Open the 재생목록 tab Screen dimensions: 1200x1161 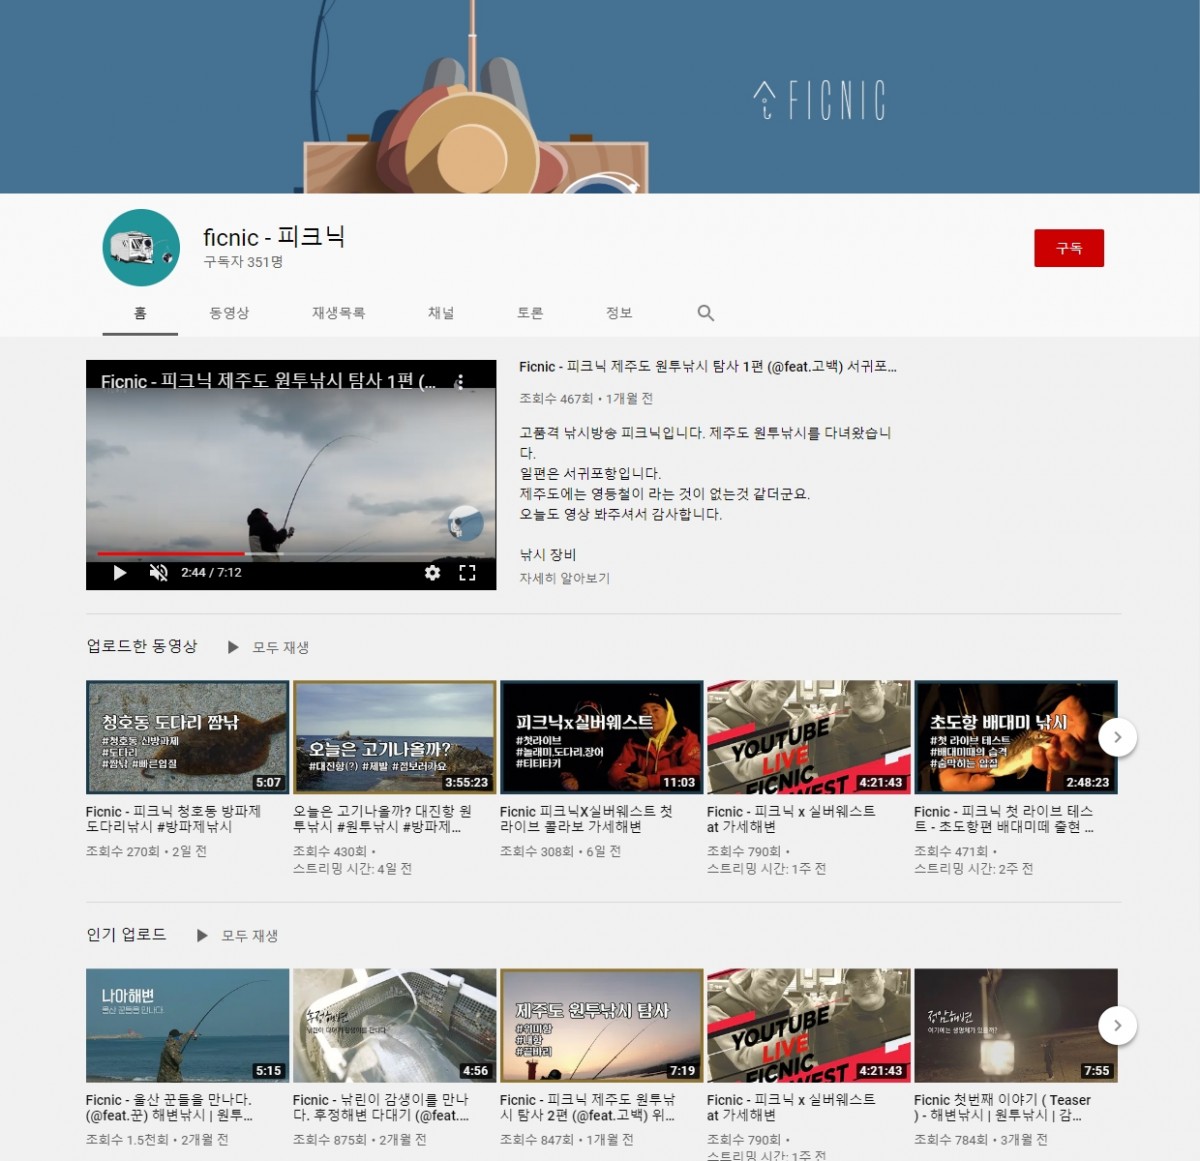[338, 313]
